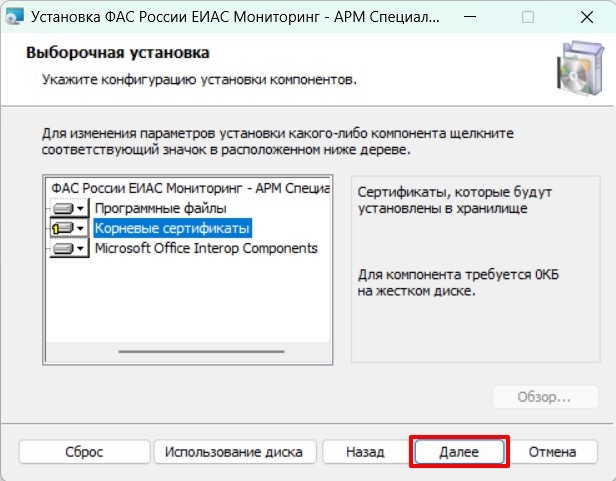616x481 pixels.
Task: Open the Microsoft Office Interop Components dropdown icon
Action: click(70, 248)
